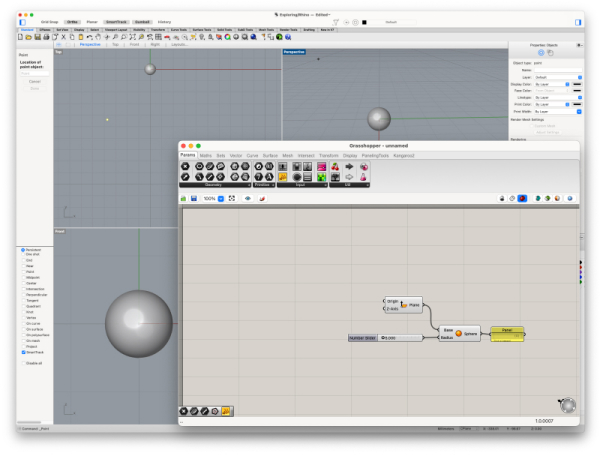602x455 pixels.
Task: Click the black arrow icon in Grasshopper Util group
Action: tap(349, 167)
